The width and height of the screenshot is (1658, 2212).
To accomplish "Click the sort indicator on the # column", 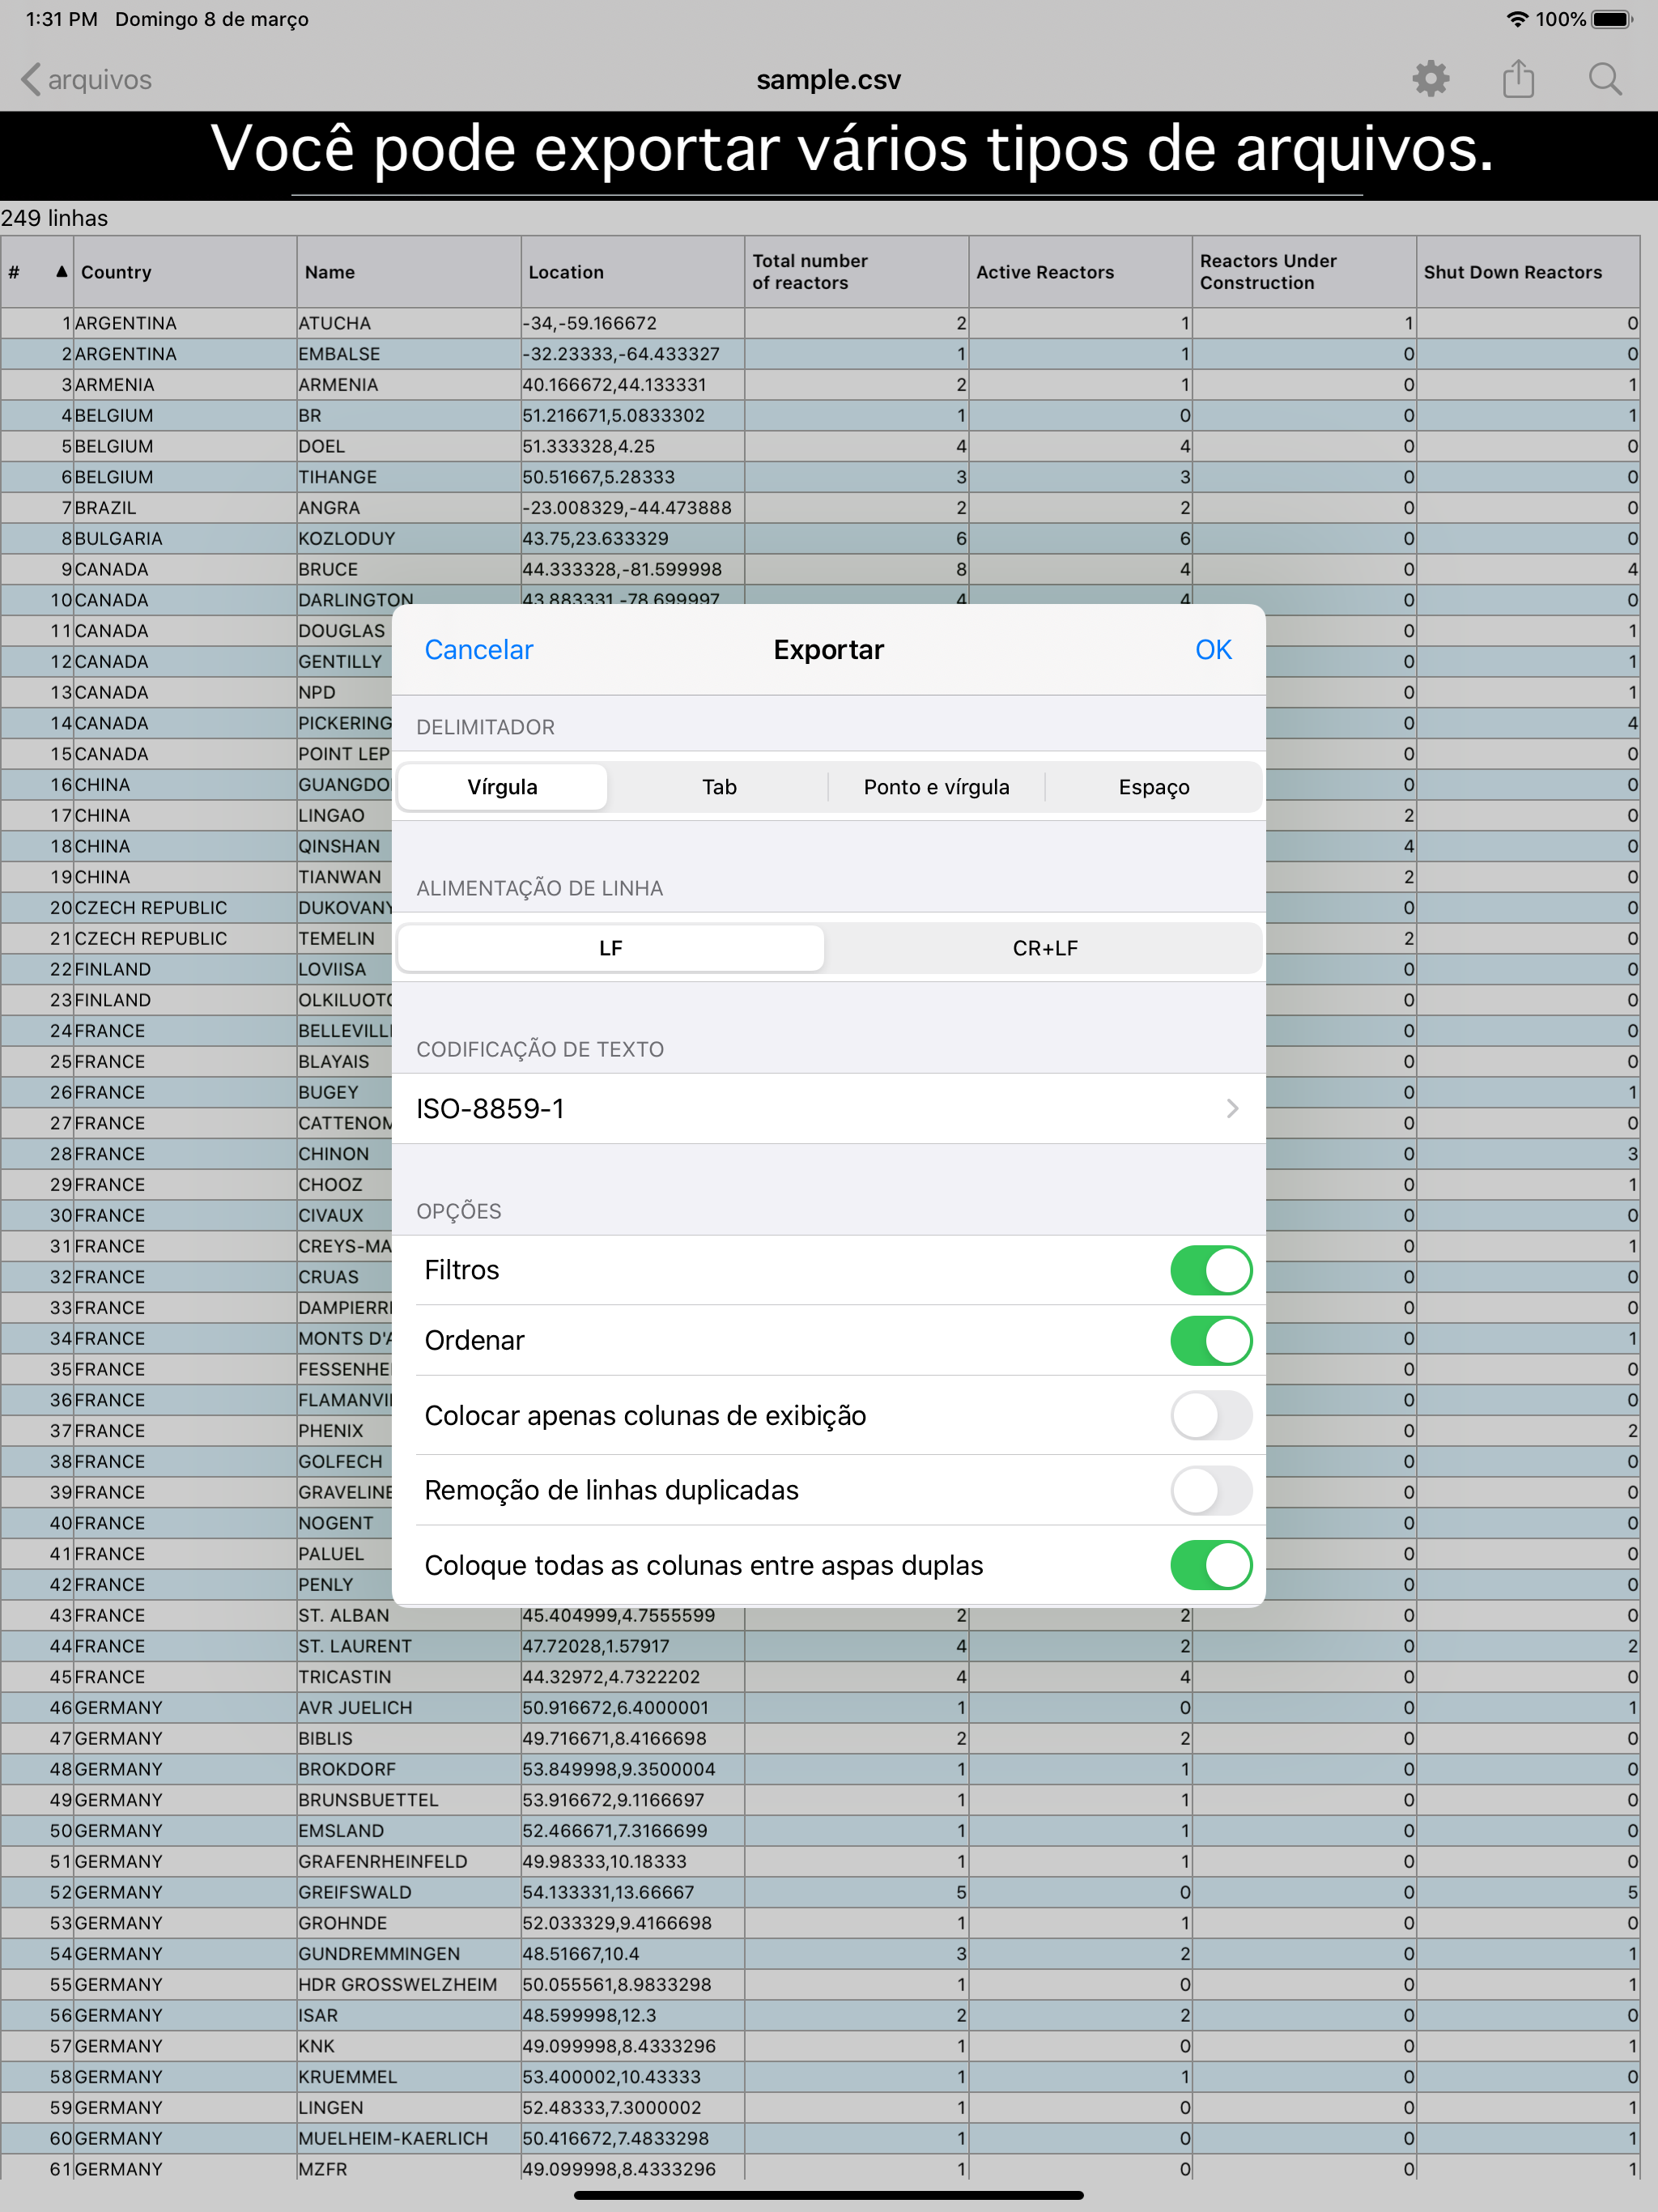I will [x=60, y=271].
